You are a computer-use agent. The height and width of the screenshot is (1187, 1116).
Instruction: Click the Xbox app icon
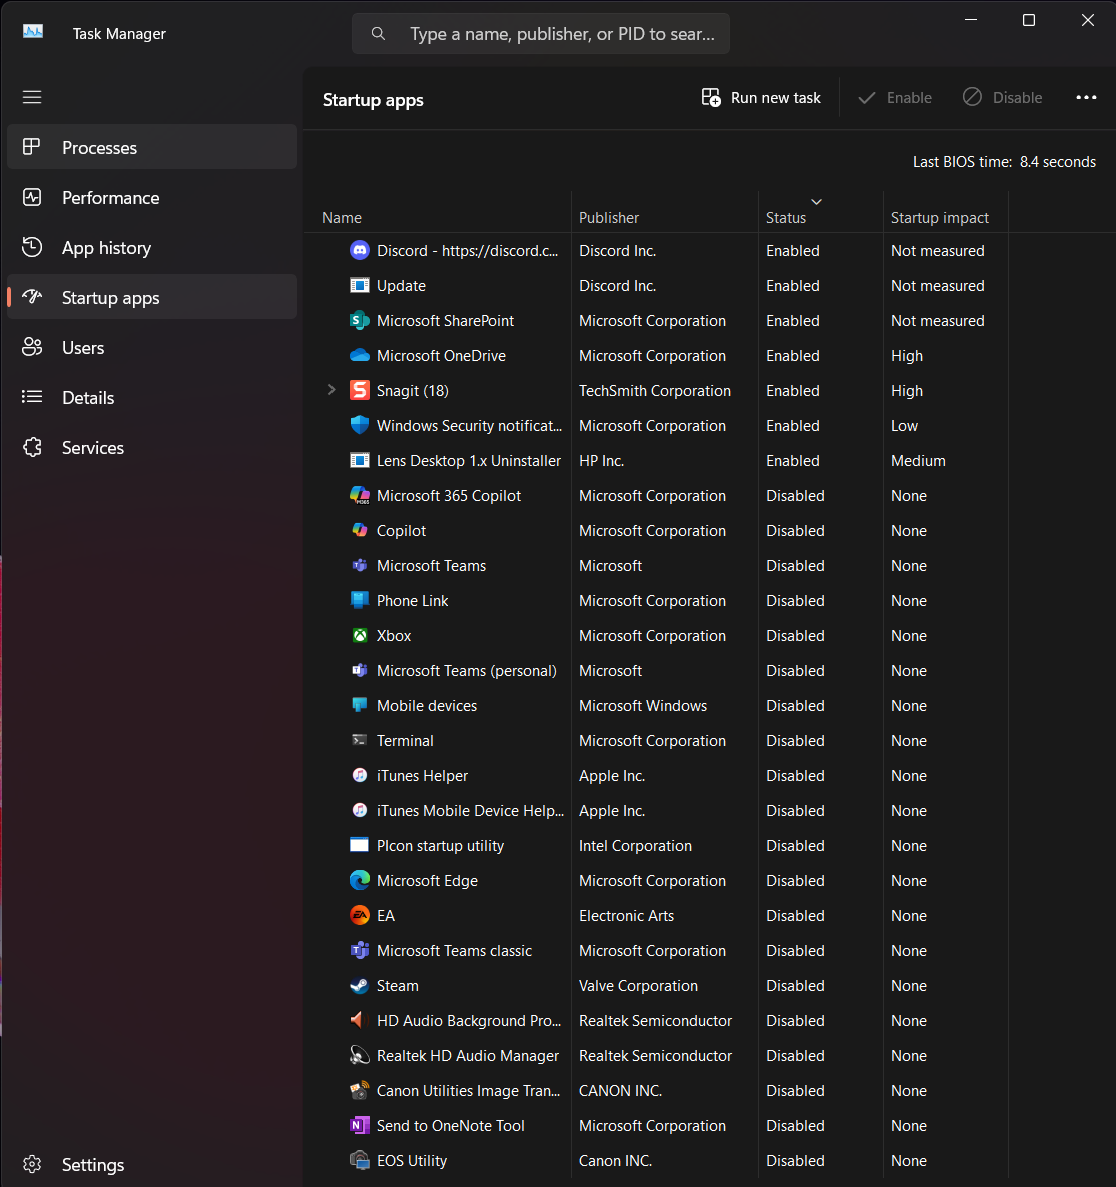pos(360,636)
